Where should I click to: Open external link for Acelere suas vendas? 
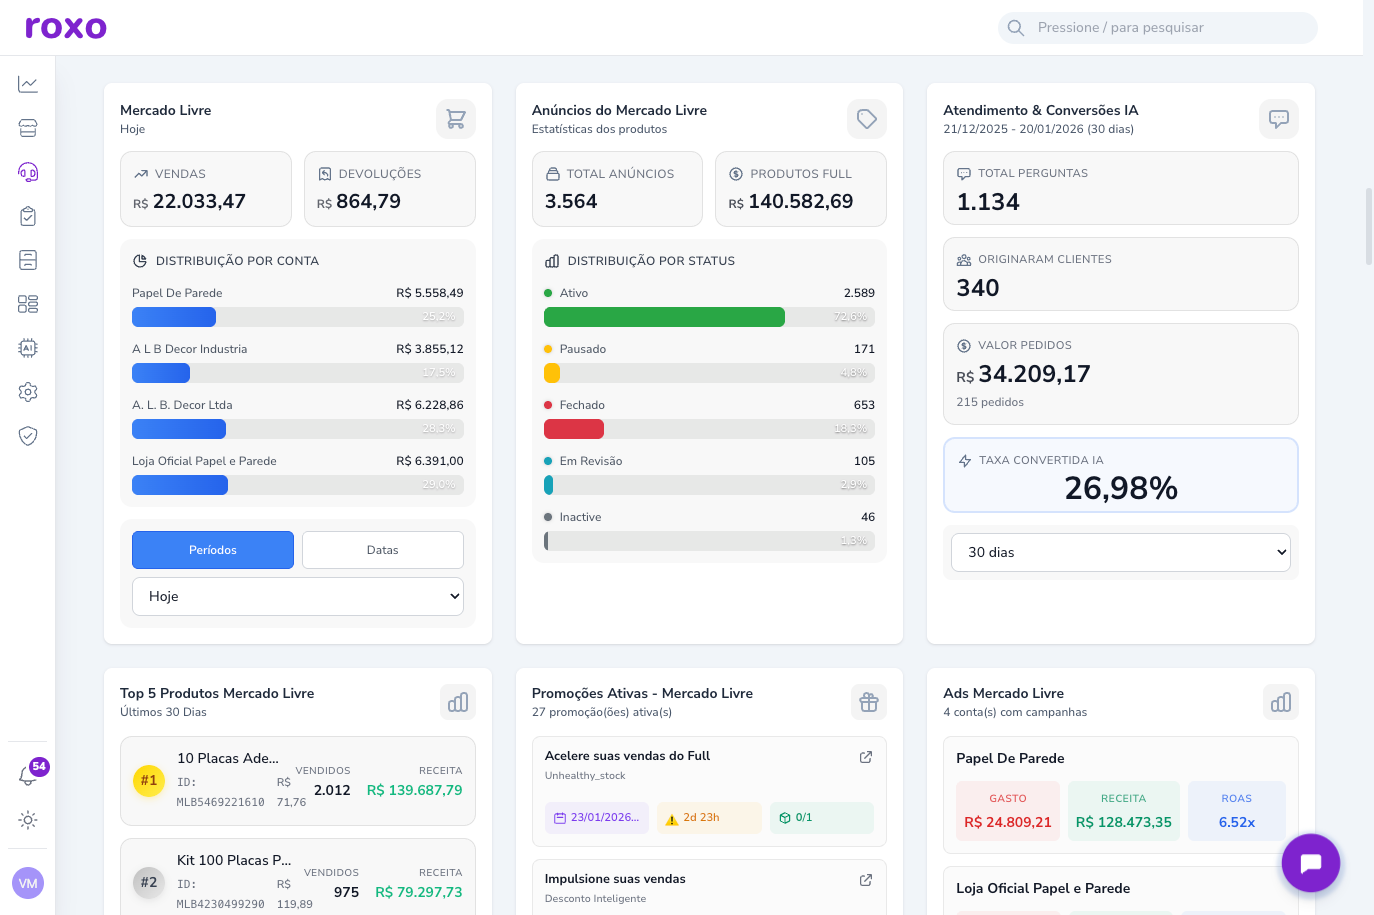(x=866, y=757)
